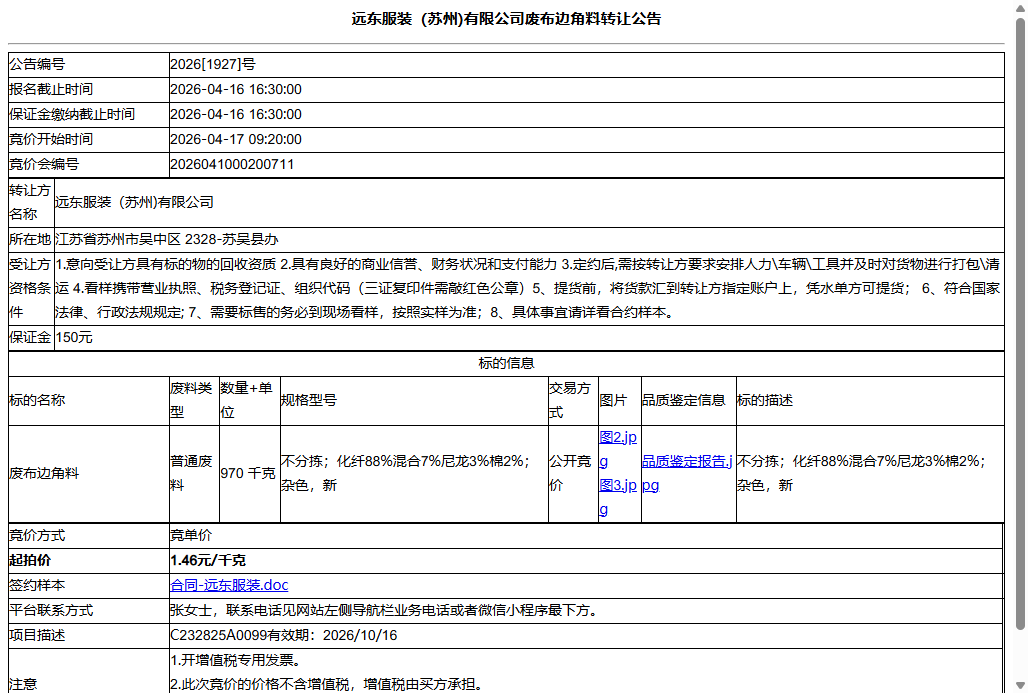Viewport: 1028px width, 693px height.
Task: Click the 保证金缴纳截止时间 label
Action: pos(72,114)
